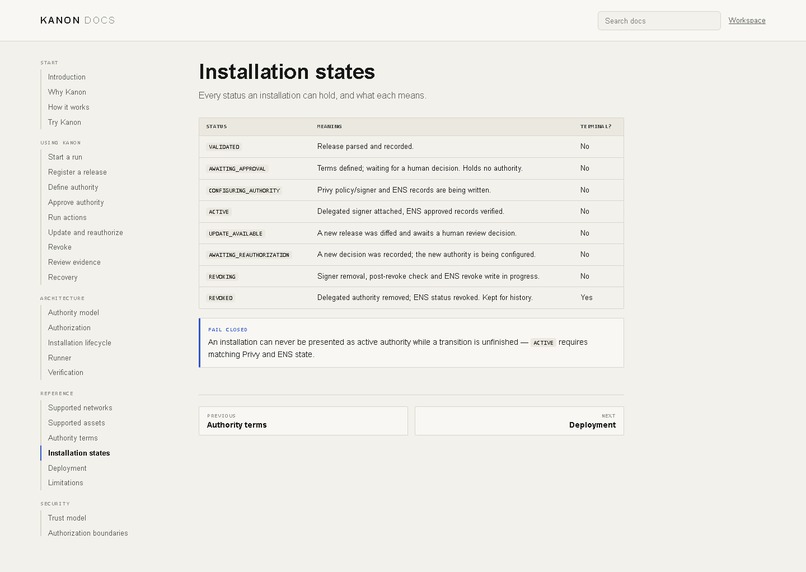Click 'Delegated signer attached' meaning cell
This screenshot has height=572, width=806.
click(410, 211)
